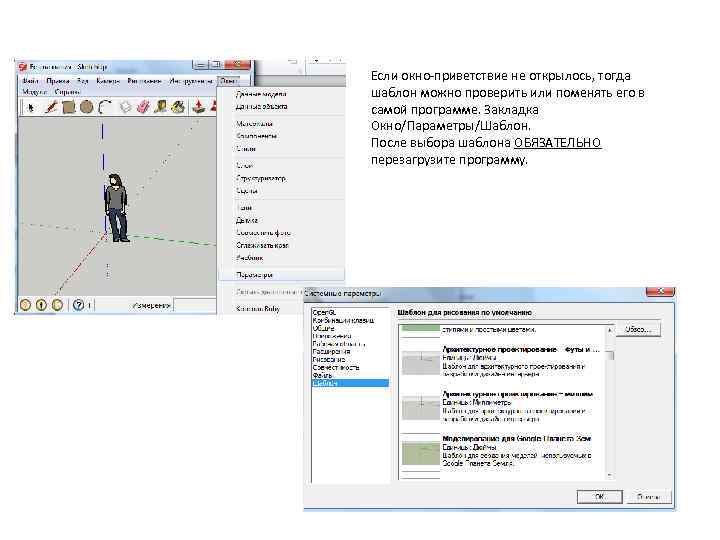The image size is (720, 540).
Task: Activate the Arc tool
Action: pos(106,107)
